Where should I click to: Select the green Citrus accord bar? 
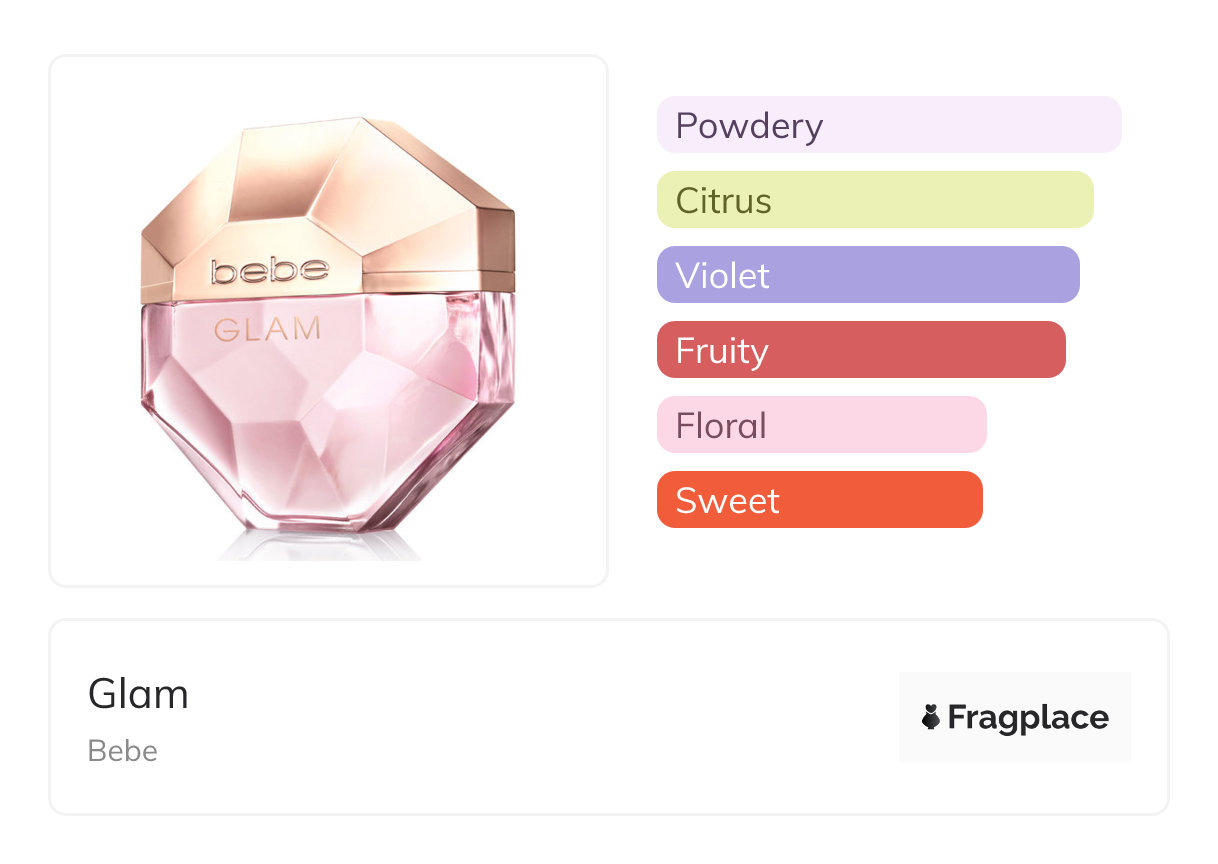tap(874, 200)
